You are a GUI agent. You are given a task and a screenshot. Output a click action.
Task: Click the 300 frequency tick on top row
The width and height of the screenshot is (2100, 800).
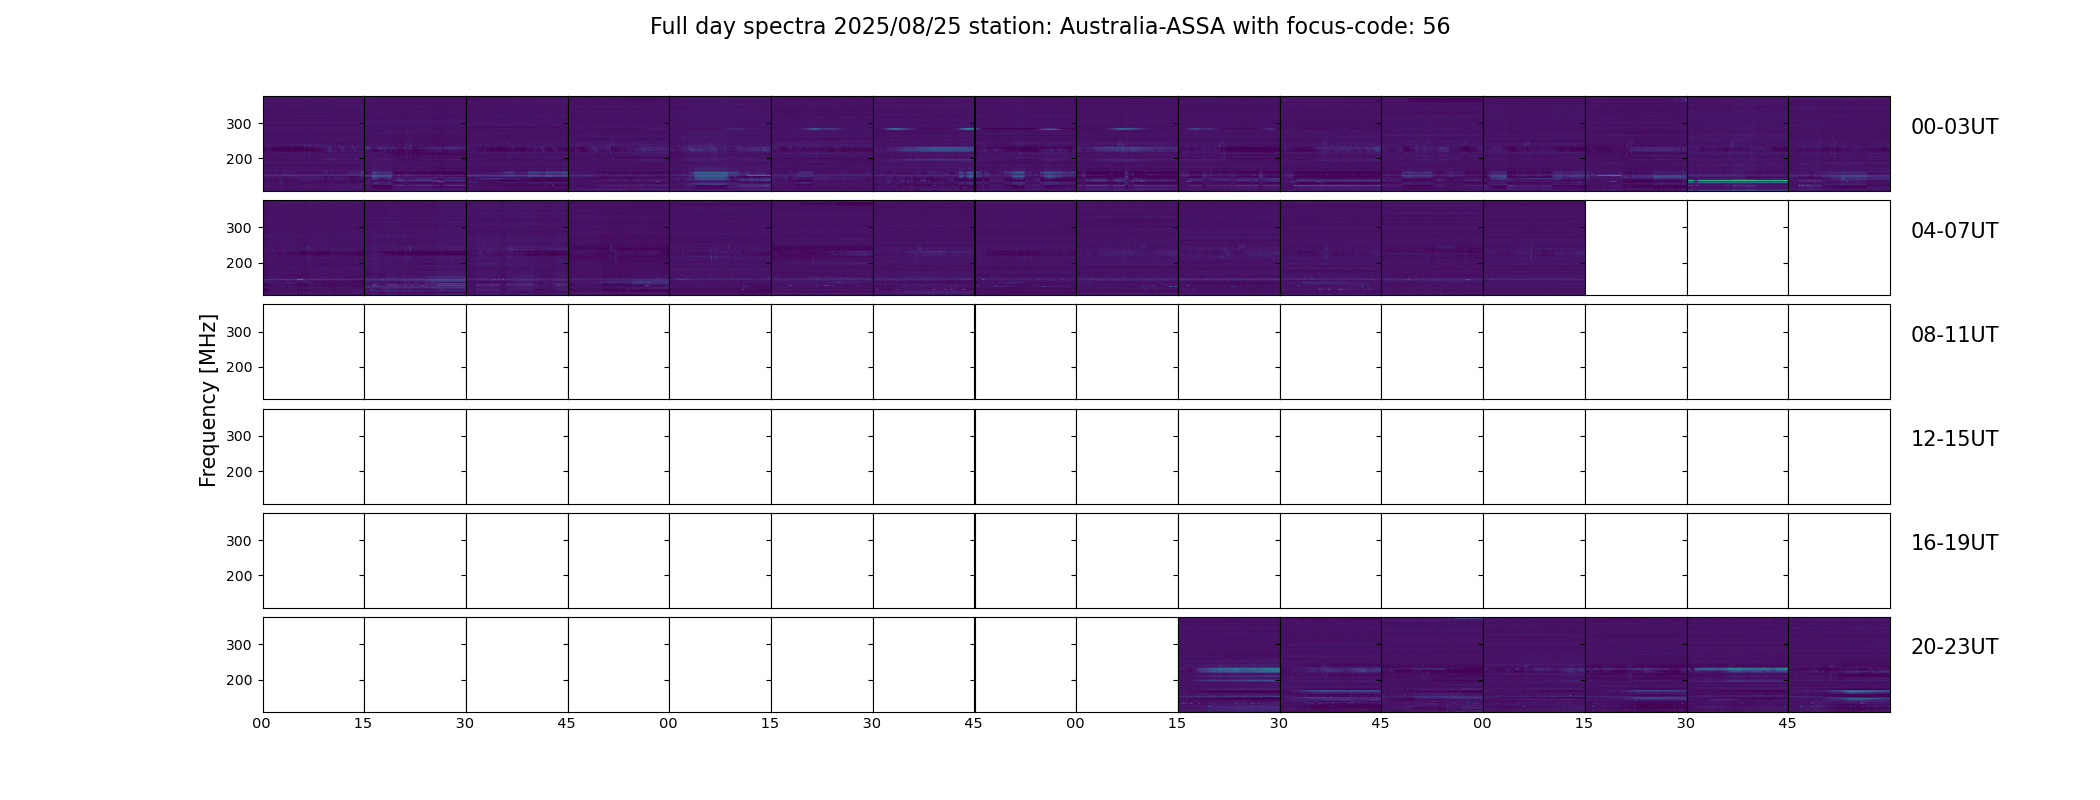click(239, 124)
